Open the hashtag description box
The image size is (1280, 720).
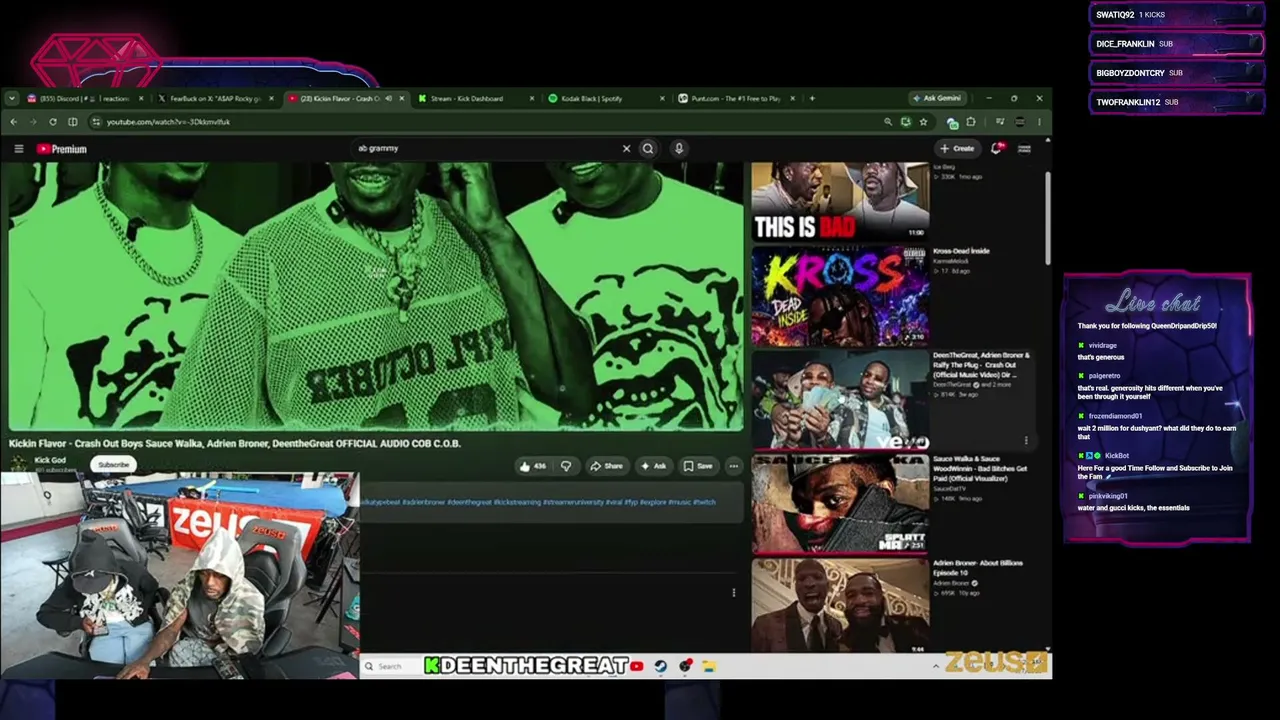(552, 502)
